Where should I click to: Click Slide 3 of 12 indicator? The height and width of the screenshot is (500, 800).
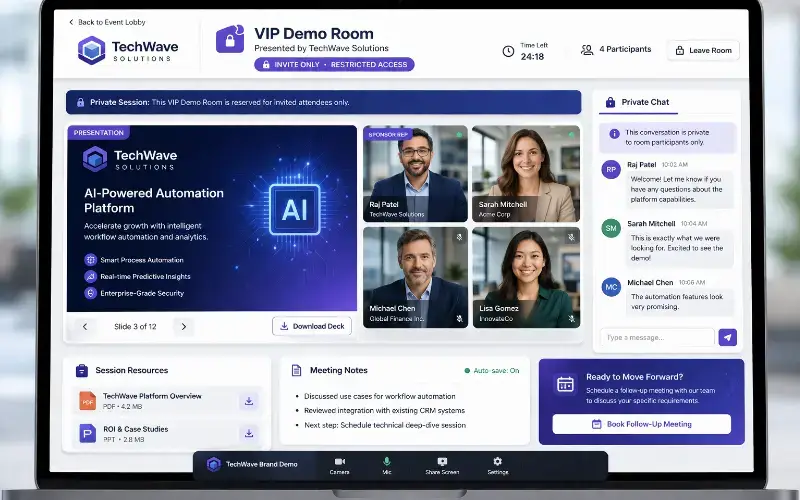pyautogui.click(x=135, y=327)
